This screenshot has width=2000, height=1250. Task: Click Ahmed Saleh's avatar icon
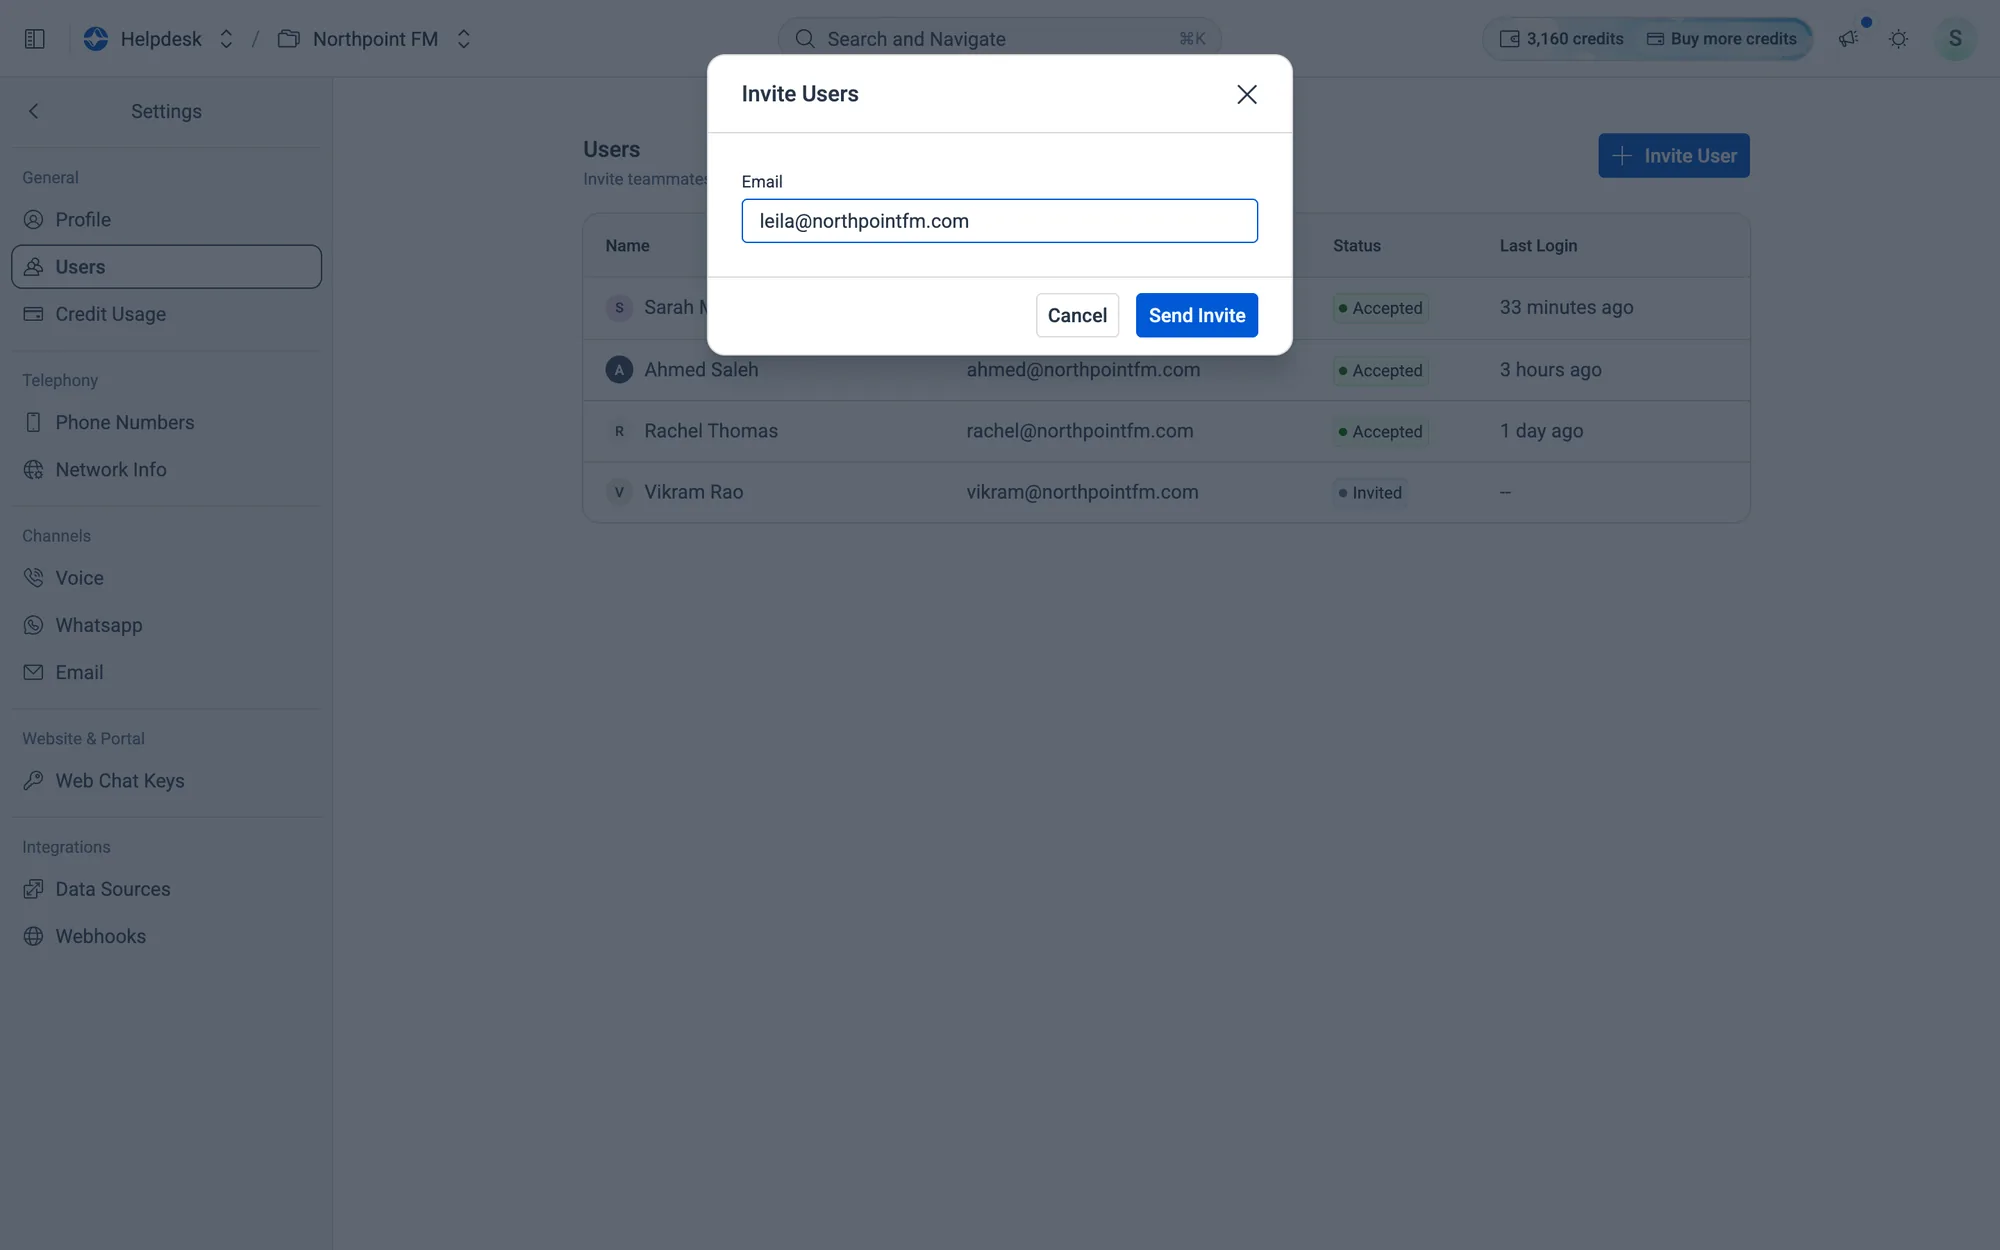coord(619,370)
